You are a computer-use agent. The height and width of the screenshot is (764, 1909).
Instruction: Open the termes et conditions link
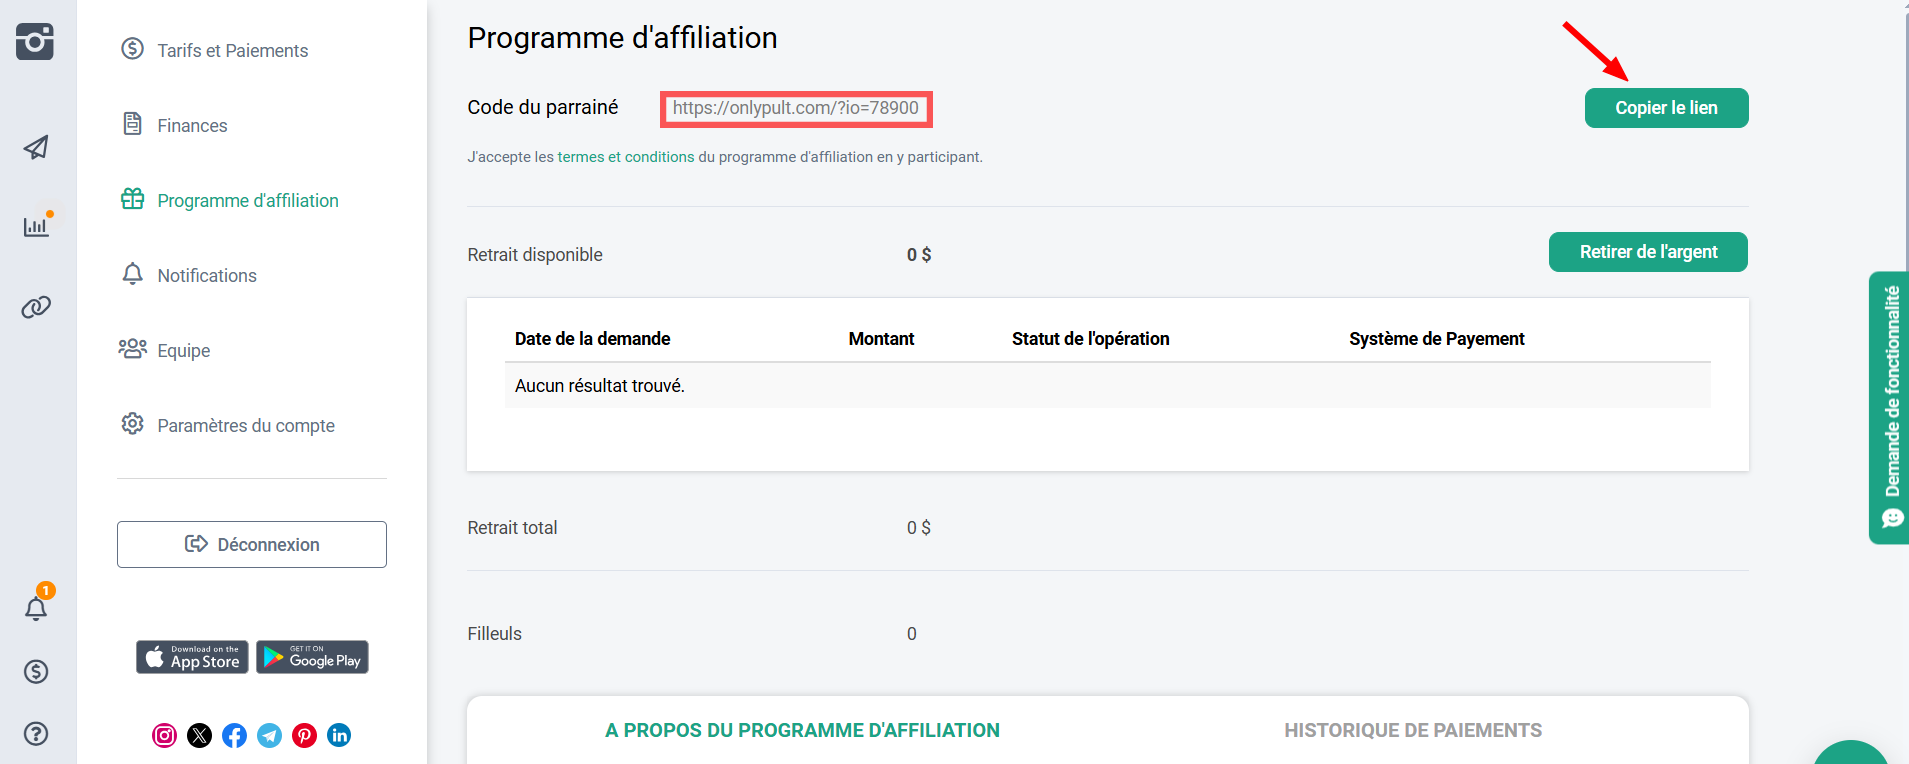pyautogui.click(x=625, y=157)
